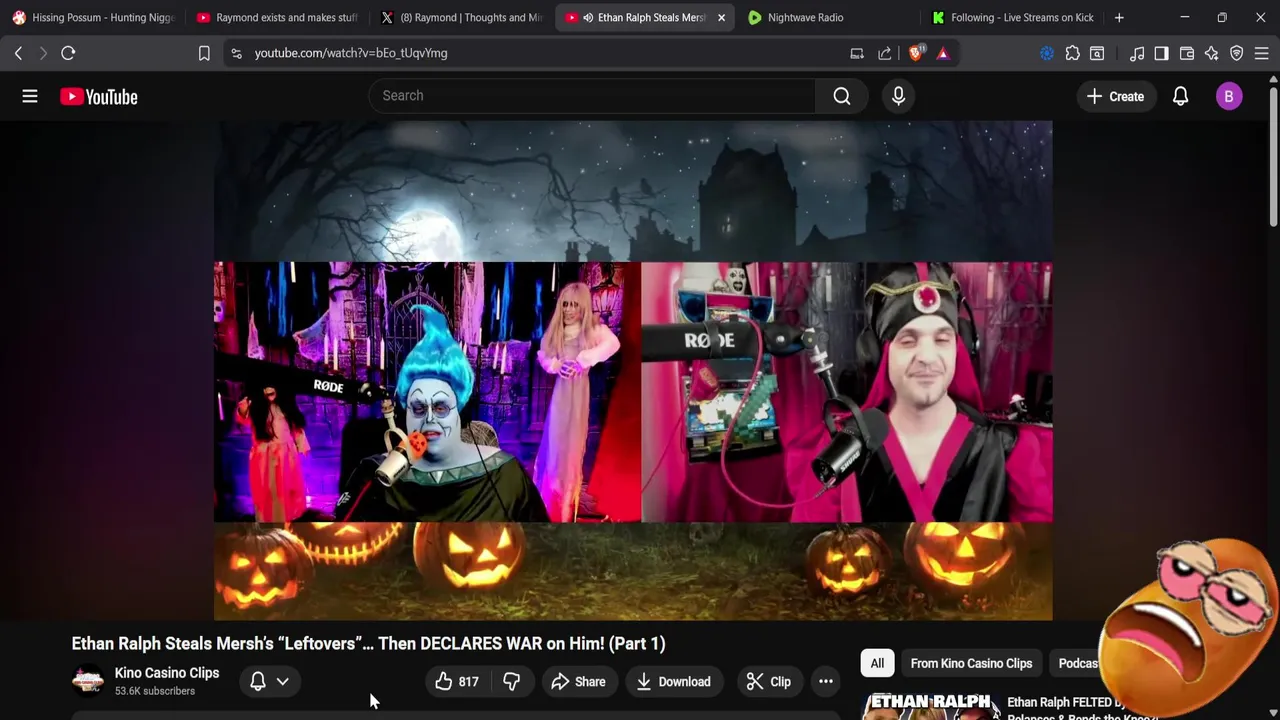Switch to the Hissing Possum browser tab

(92, 17)
